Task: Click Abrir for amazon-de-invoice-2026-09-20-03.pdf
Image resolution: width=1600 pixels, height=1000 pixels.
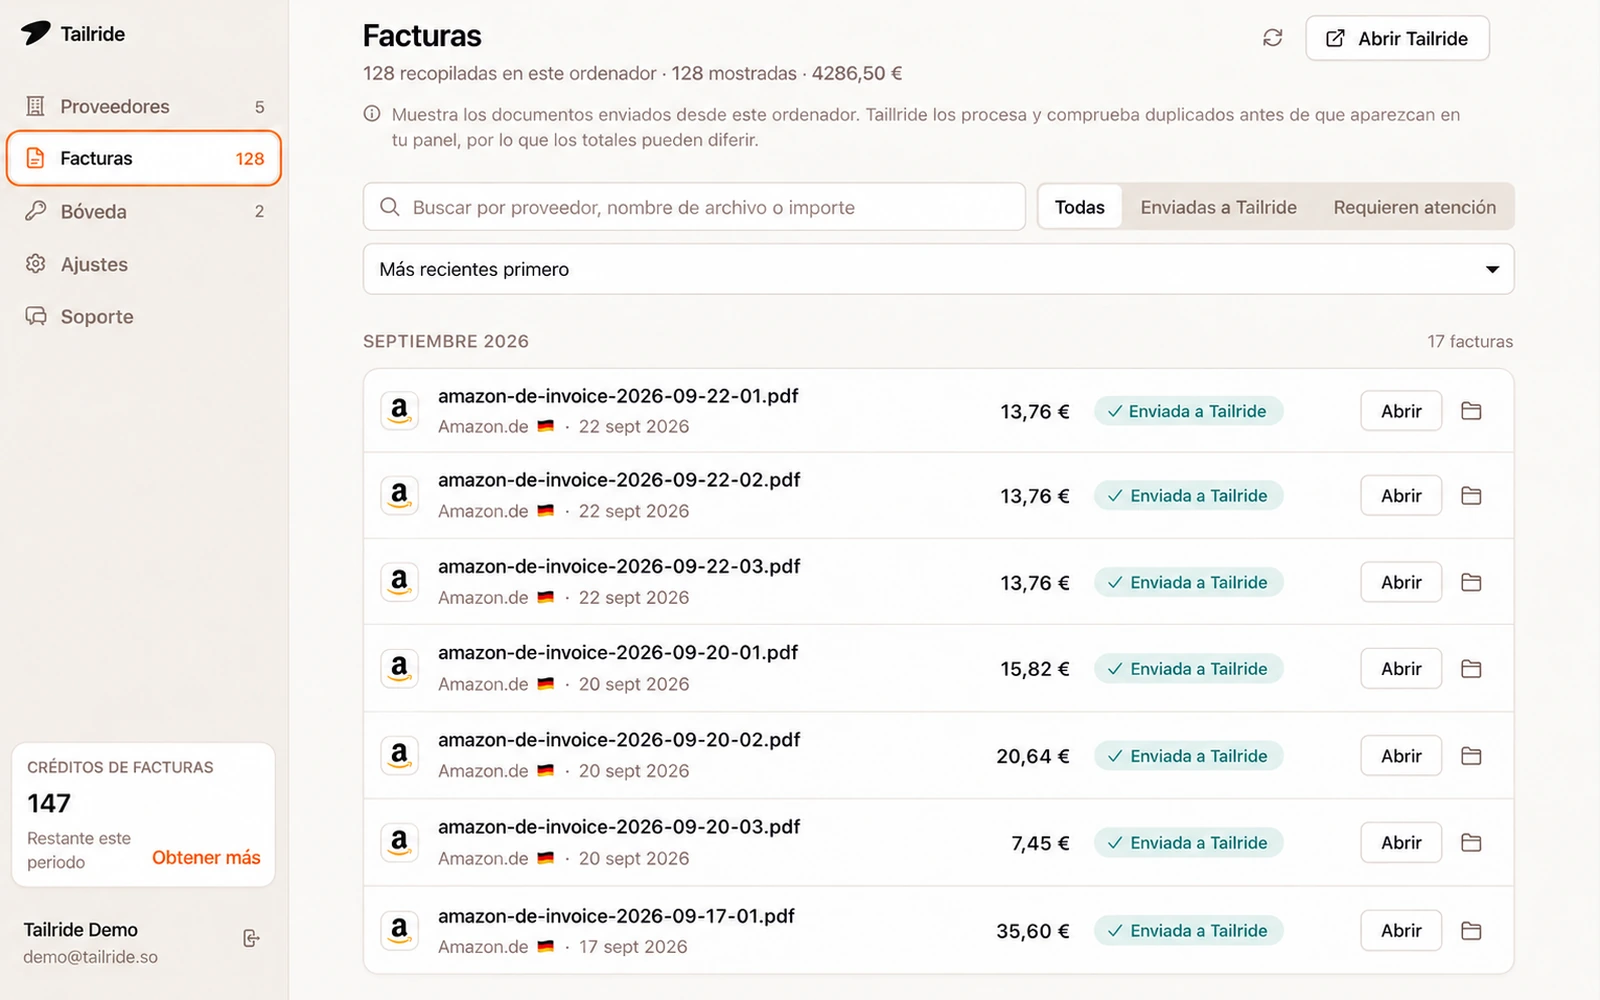Action: point(1401,843)
